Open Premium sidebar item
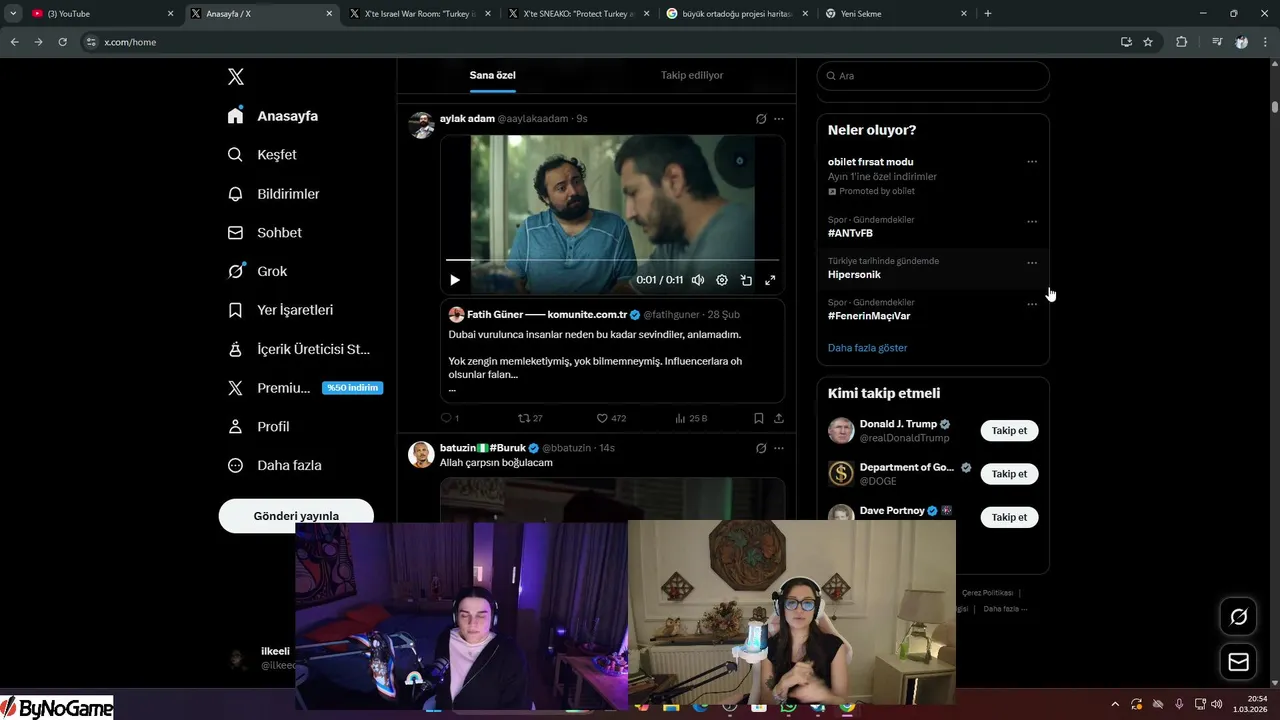 coord(305,388)
